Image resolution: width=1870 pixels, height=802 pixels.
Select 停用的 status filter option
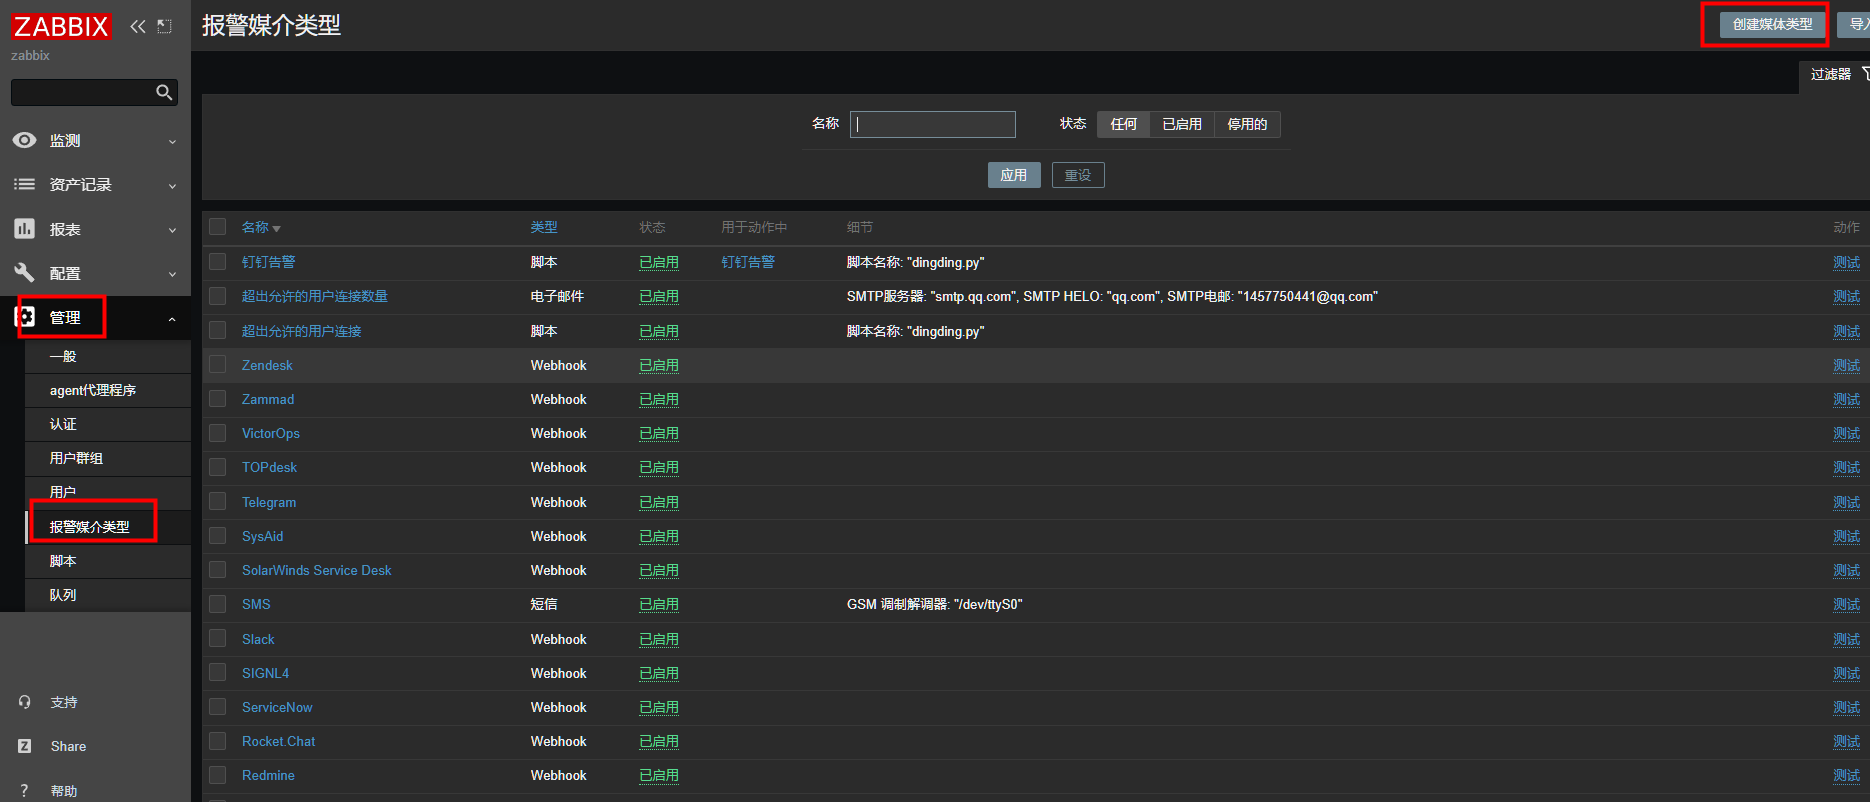pyautogui.click(x=1247, y=124)
